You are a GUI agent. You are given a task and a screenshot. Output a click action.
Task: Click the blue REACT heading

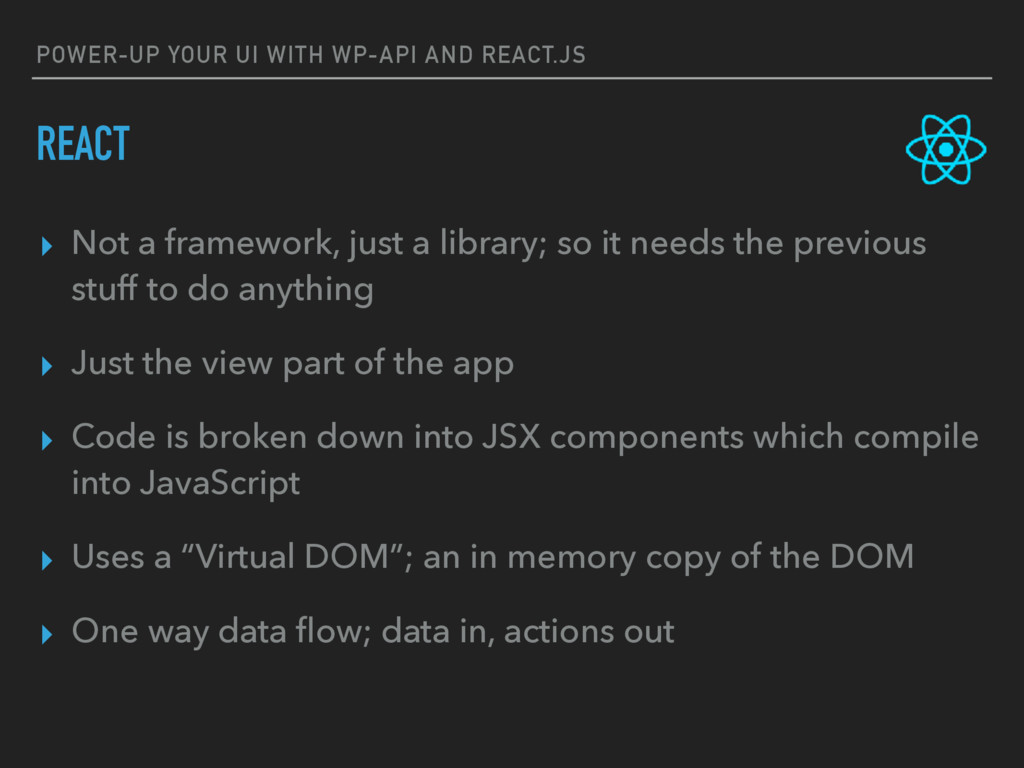tap(84, 144)
